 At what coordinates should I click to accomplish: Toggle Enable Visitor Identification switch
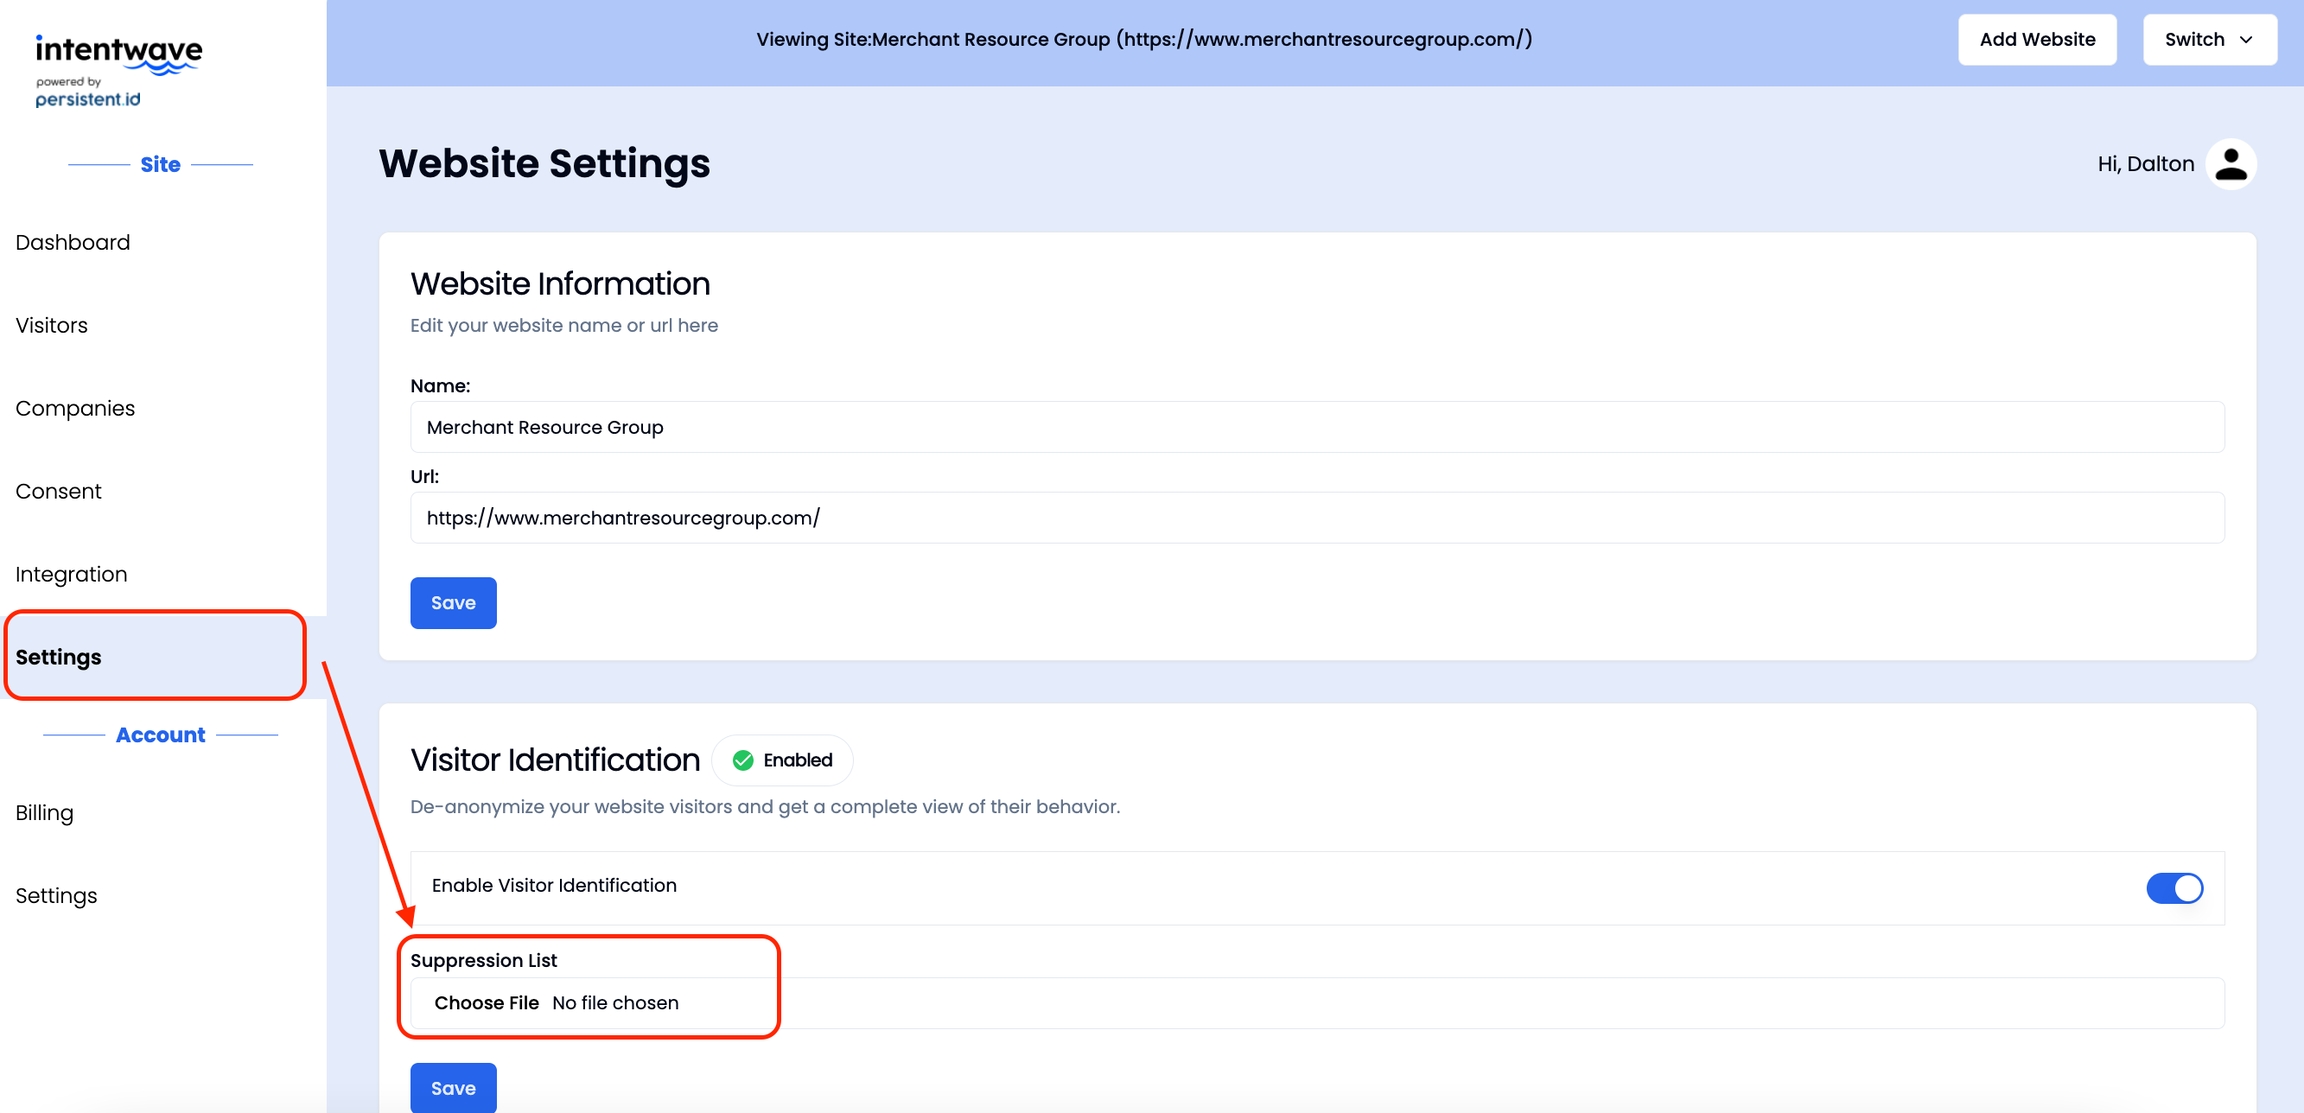(2173, 888)
